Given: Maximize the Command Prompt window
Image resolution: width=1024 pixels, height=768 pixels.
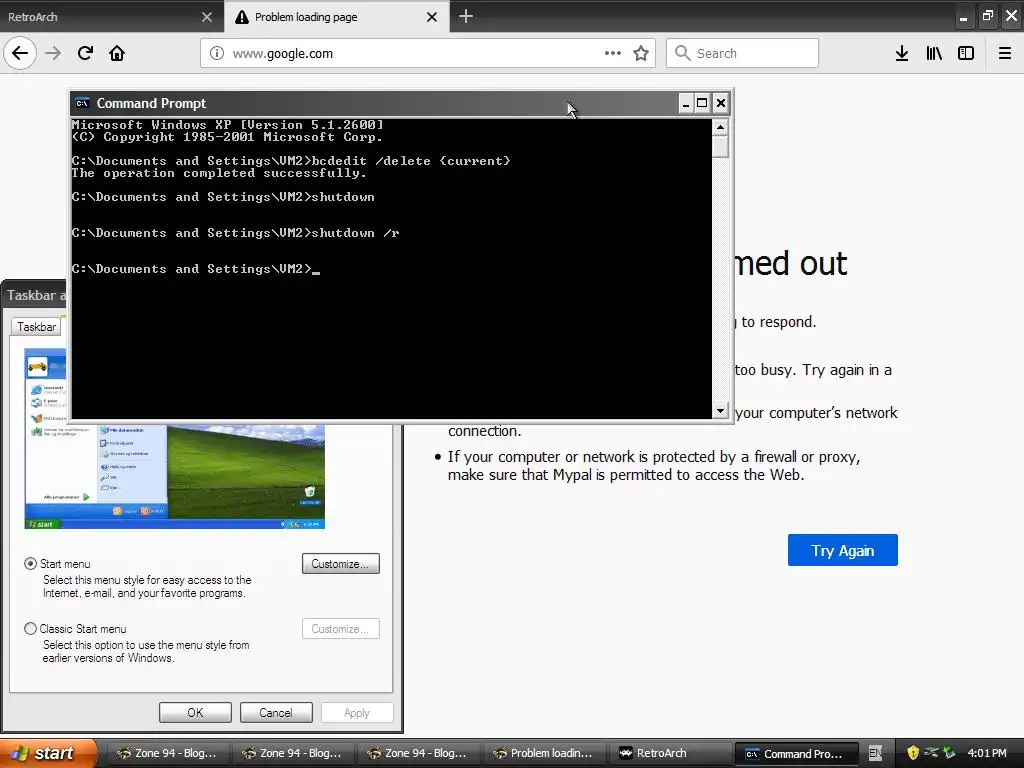Looking at the screenshot, I should click(702, 103).
